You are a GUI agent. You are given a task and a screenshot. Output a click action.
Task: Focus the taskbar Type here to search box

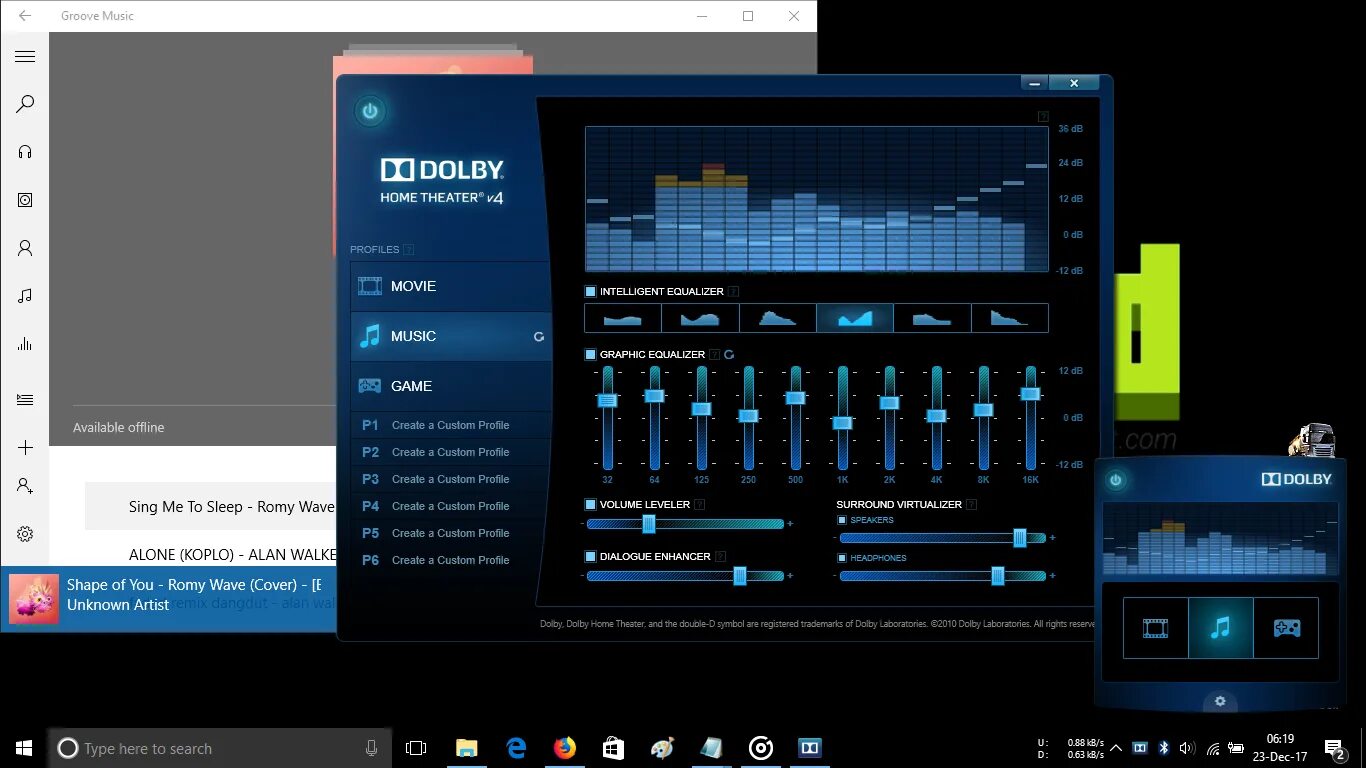(220, 748)
